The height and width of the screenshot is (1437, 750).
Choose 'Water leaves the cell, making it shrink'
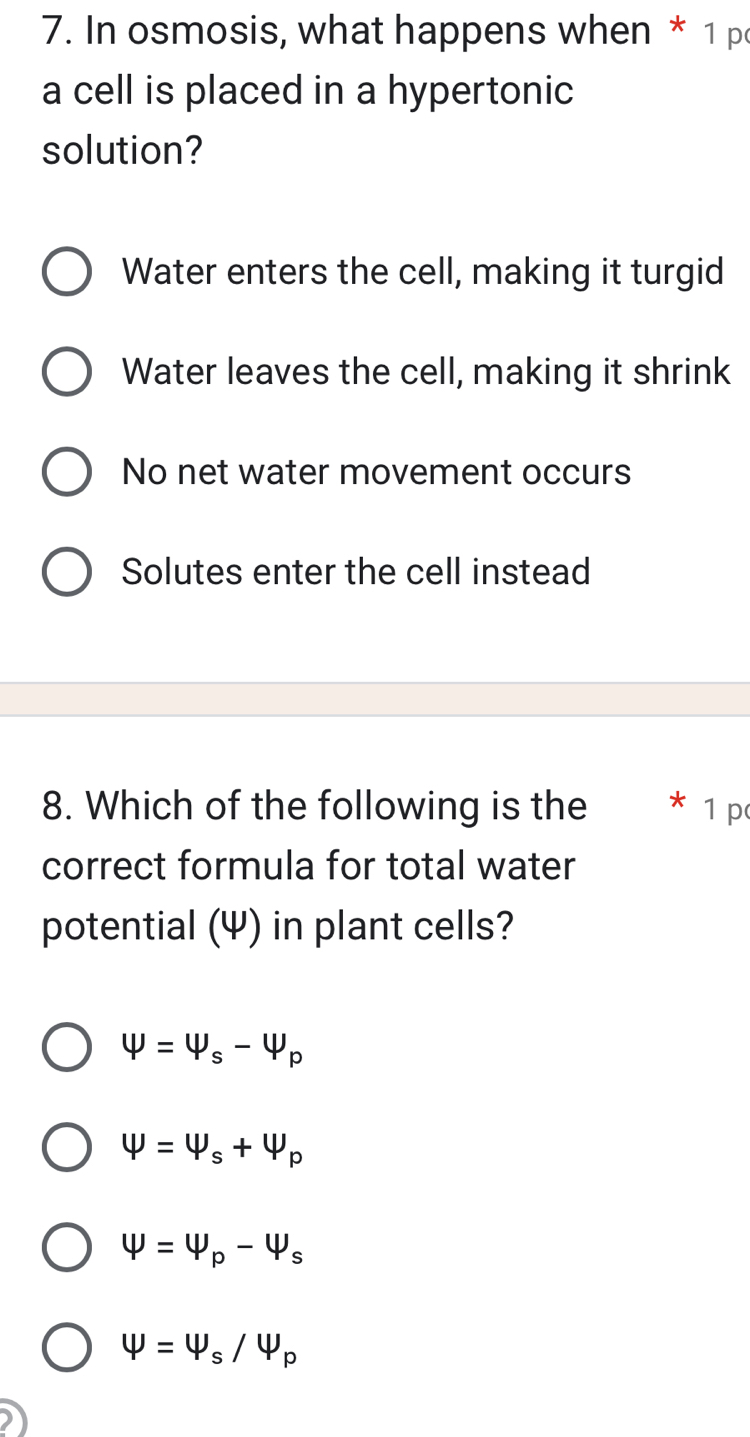67,372
